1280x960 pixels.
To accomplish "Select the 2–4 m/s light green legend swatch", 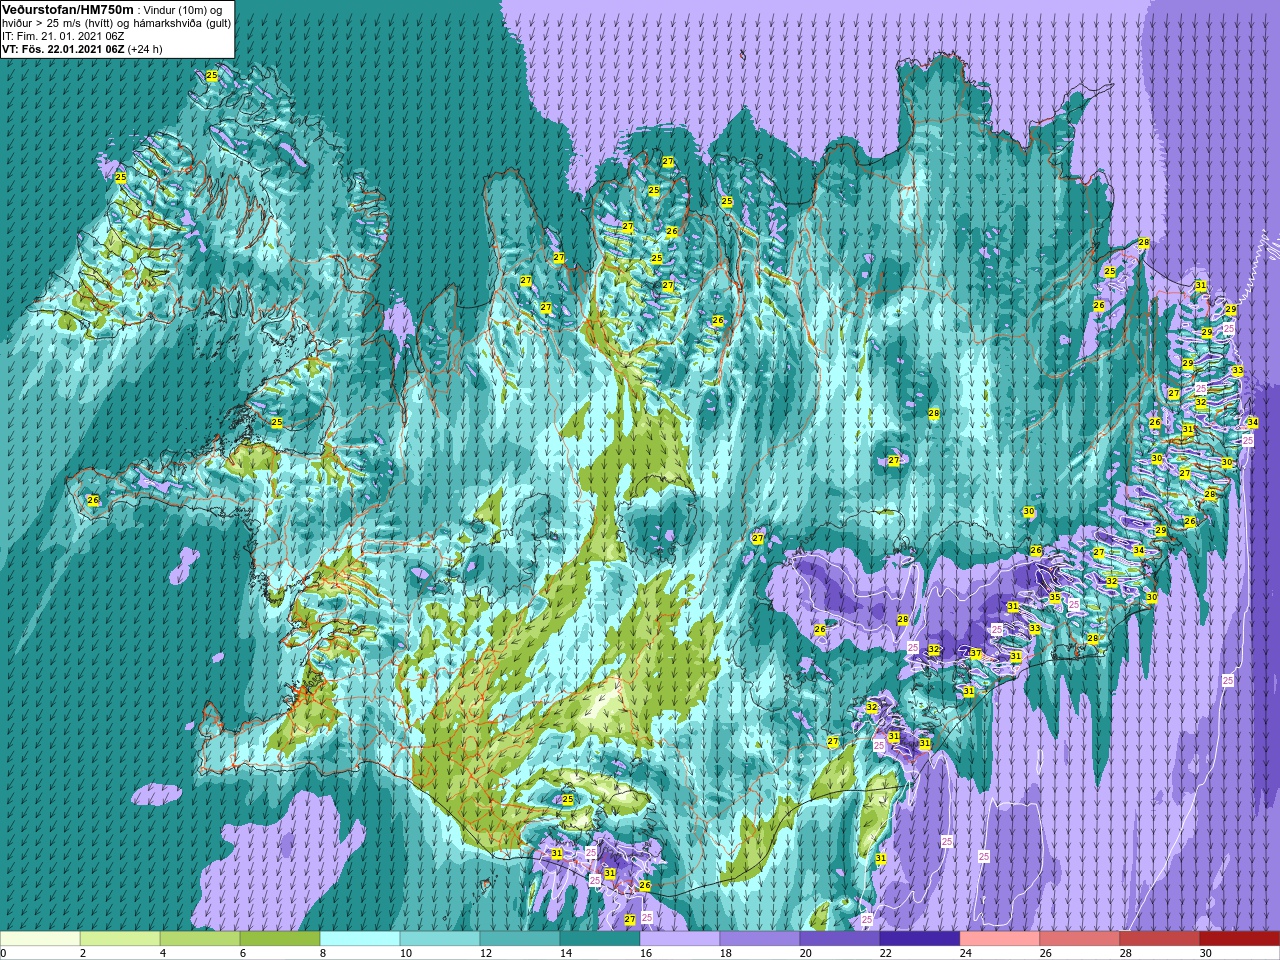I will (120, 939).
